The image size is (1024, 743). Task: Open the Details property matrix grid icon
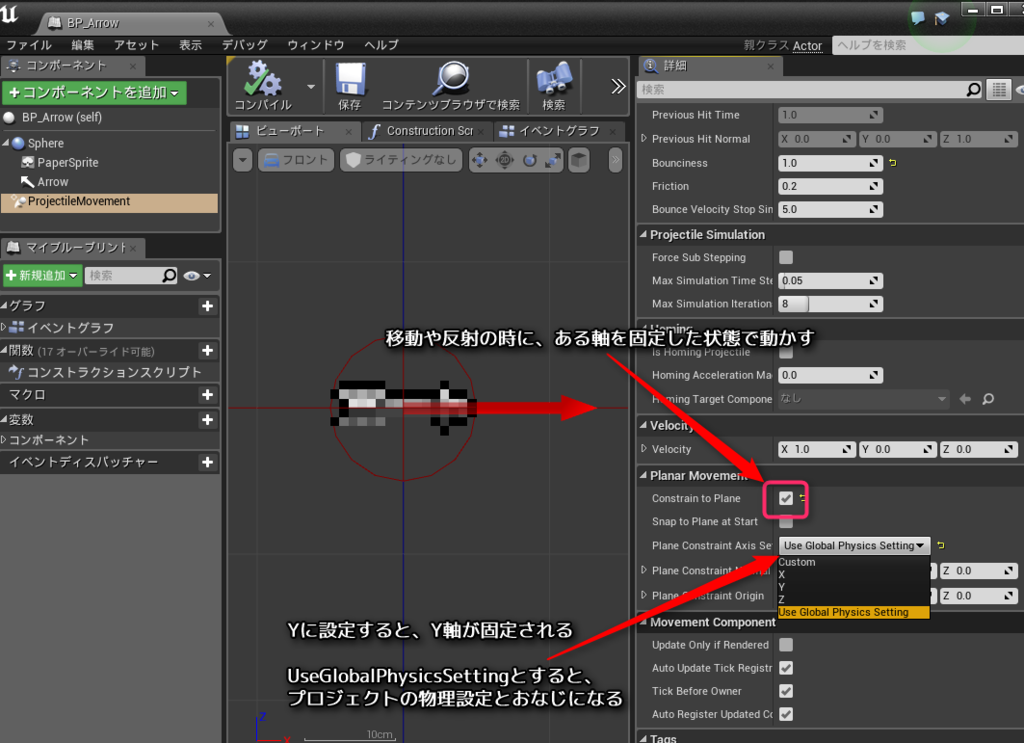(x=999, y=89)
